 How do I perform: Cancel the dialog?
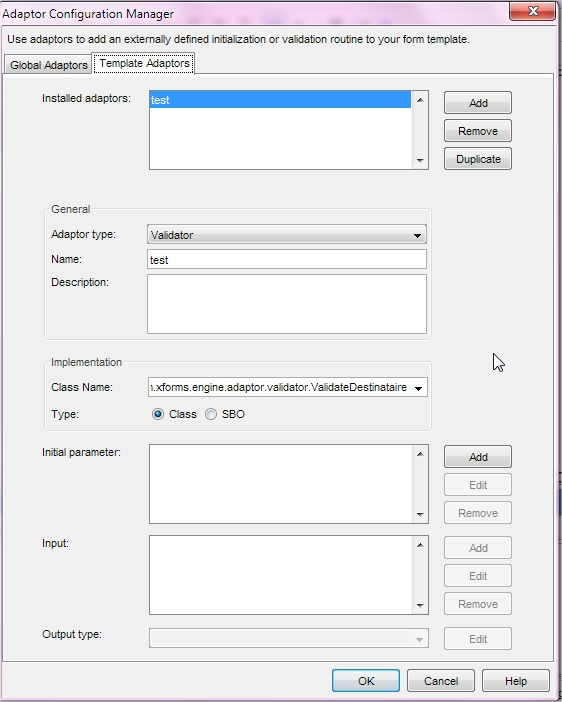coord(441,681)
